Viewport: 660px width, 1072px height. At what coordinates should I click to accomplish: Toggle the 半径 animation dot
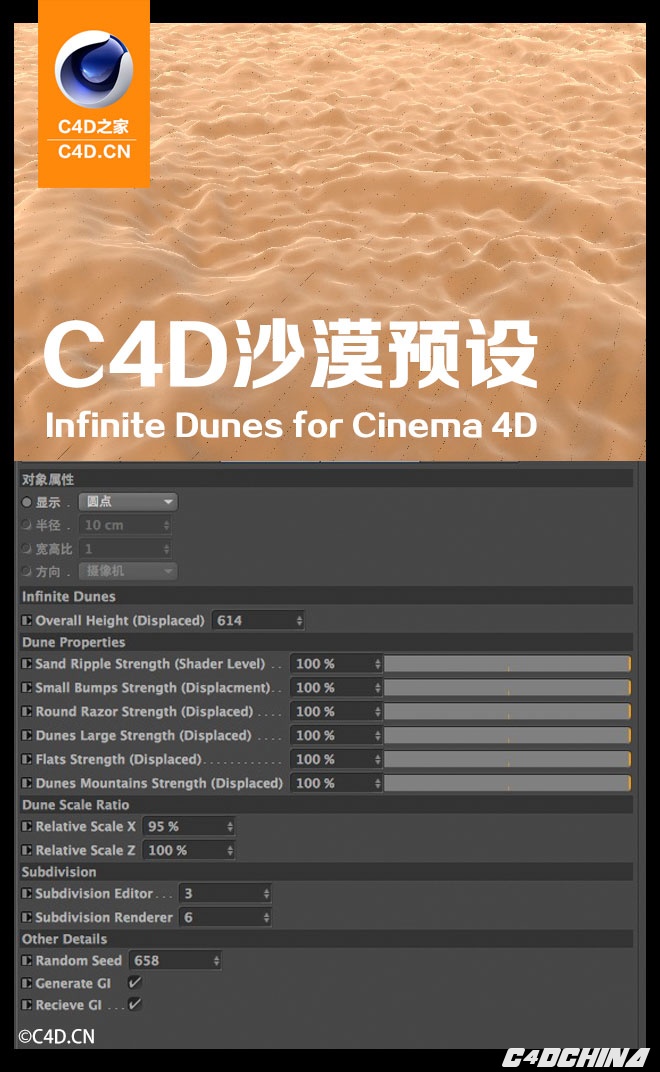[27, 525]
